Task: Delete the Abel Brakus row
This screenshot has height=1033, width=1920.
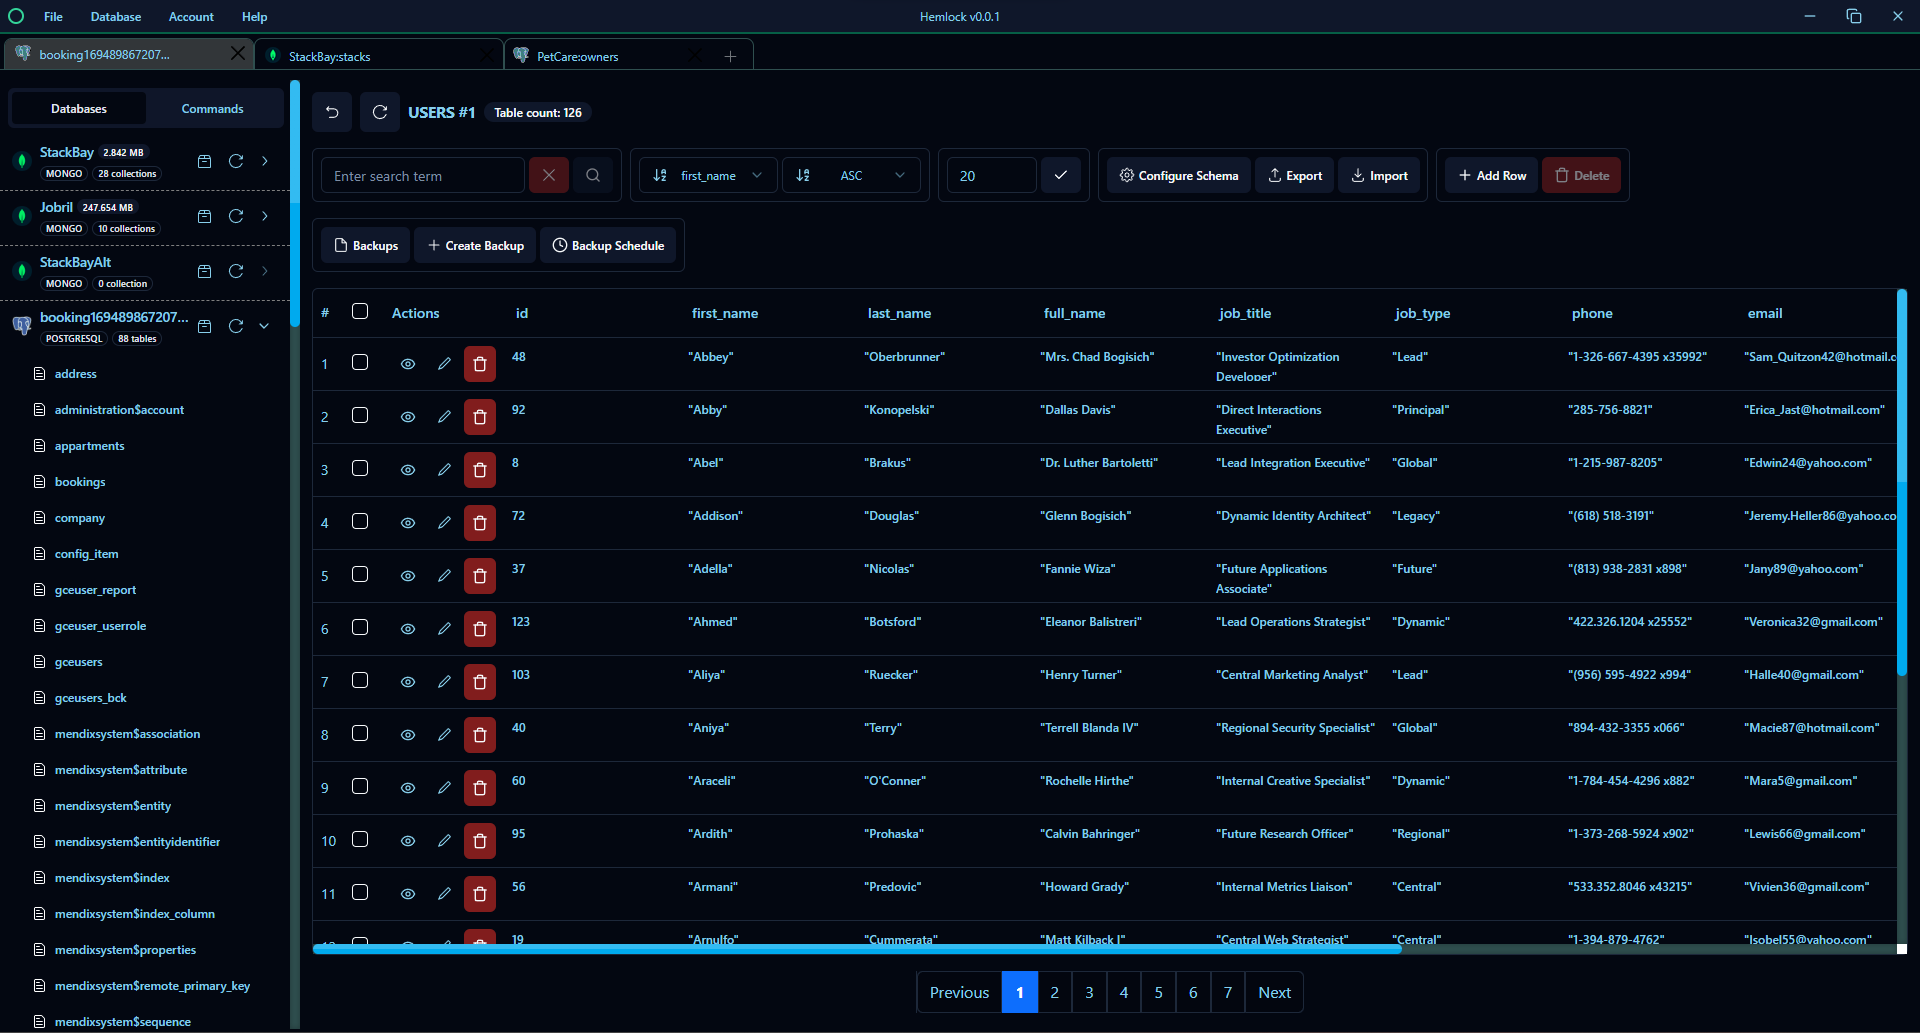Action: coord(480,470)
